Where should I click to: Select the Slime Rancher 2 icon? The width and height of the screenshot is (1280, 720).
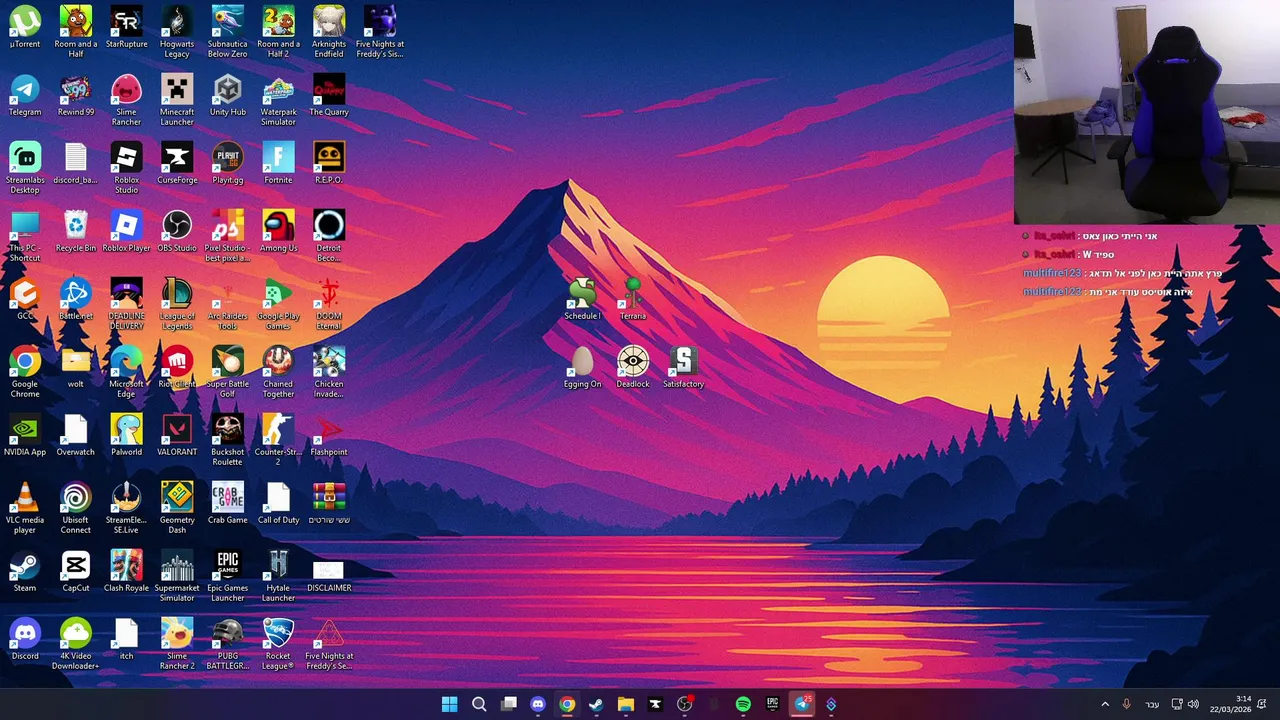(x=177, y=644)
